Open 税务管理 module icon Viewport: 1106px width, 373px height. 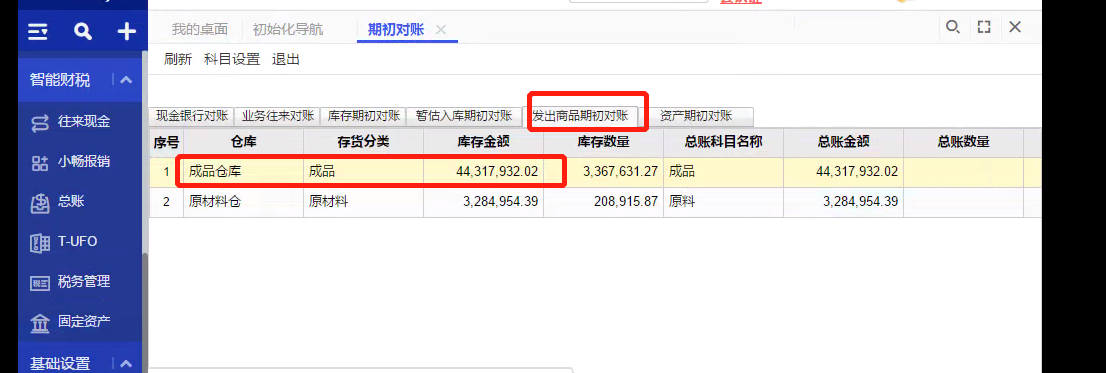tap(40, 283)
